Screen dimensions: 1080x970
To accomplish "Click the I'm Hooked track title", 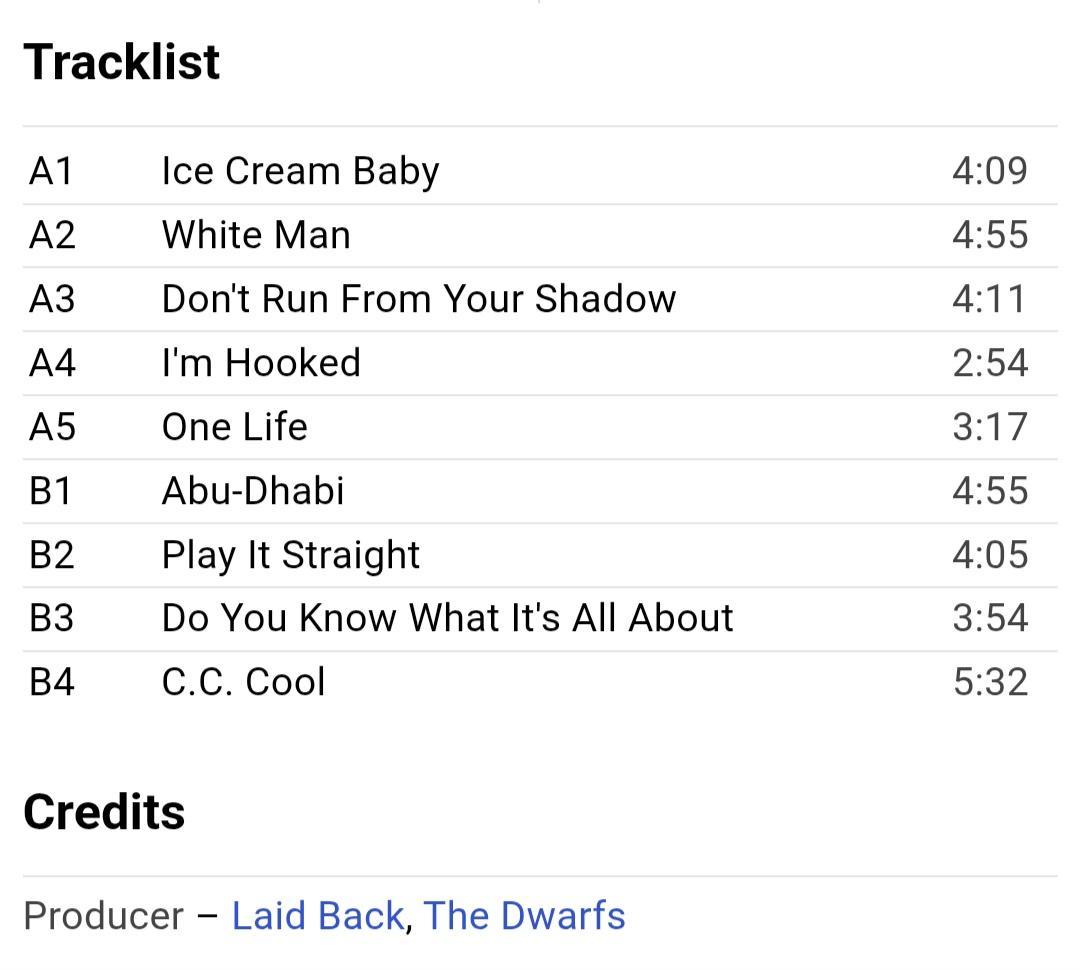I will [261, 363].
